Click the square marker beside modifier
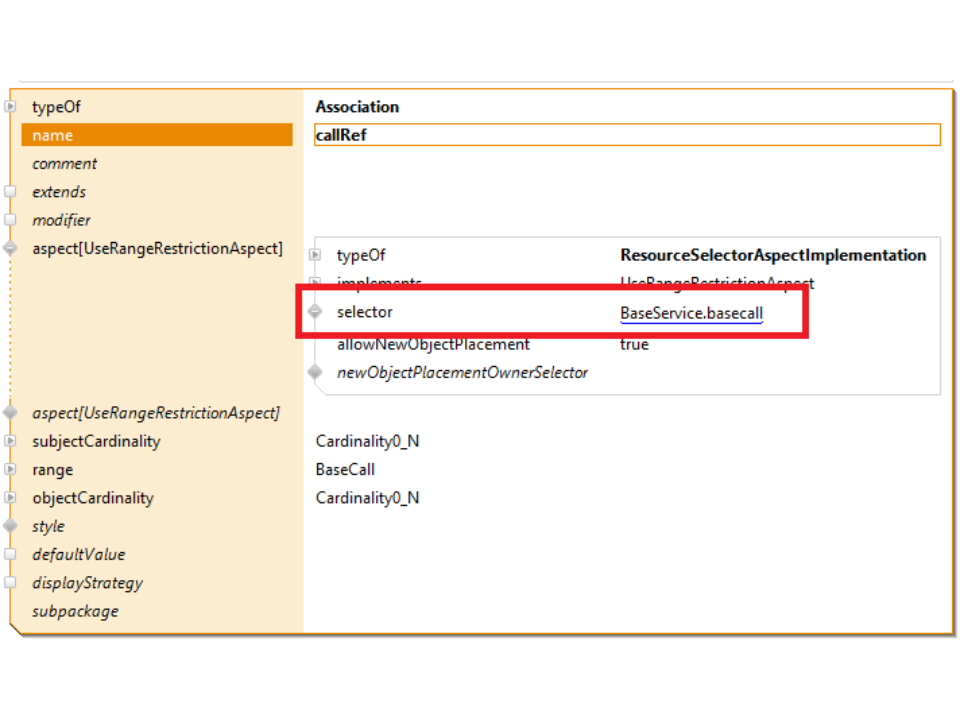 pos(11,220)
